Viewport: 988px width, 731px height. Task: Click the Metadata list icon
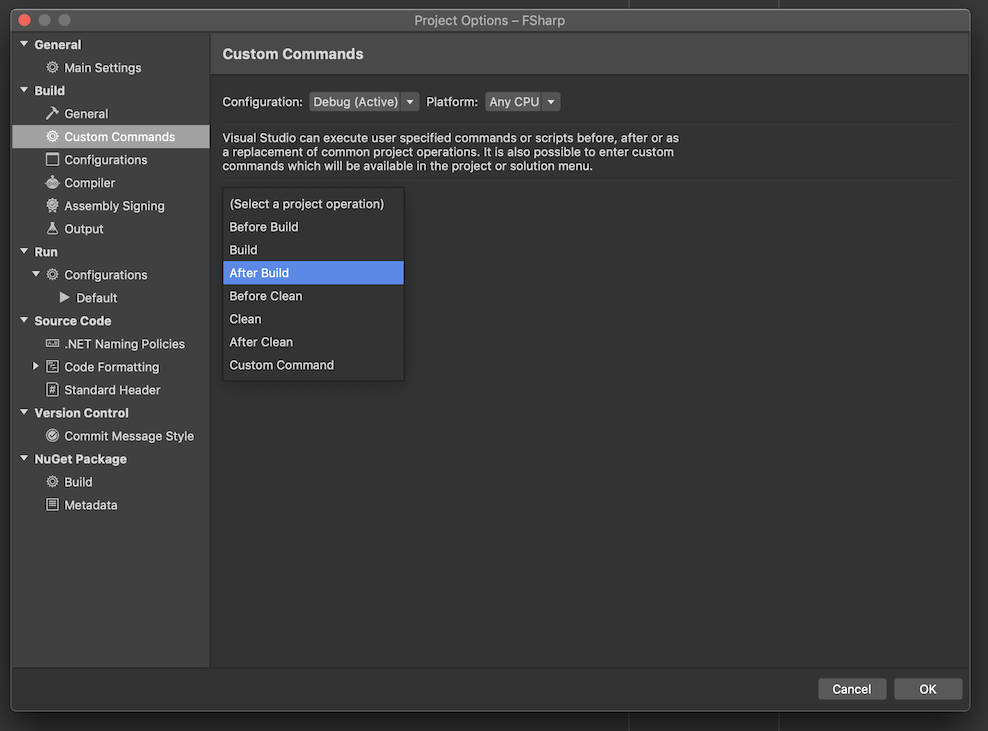[52, 505]
